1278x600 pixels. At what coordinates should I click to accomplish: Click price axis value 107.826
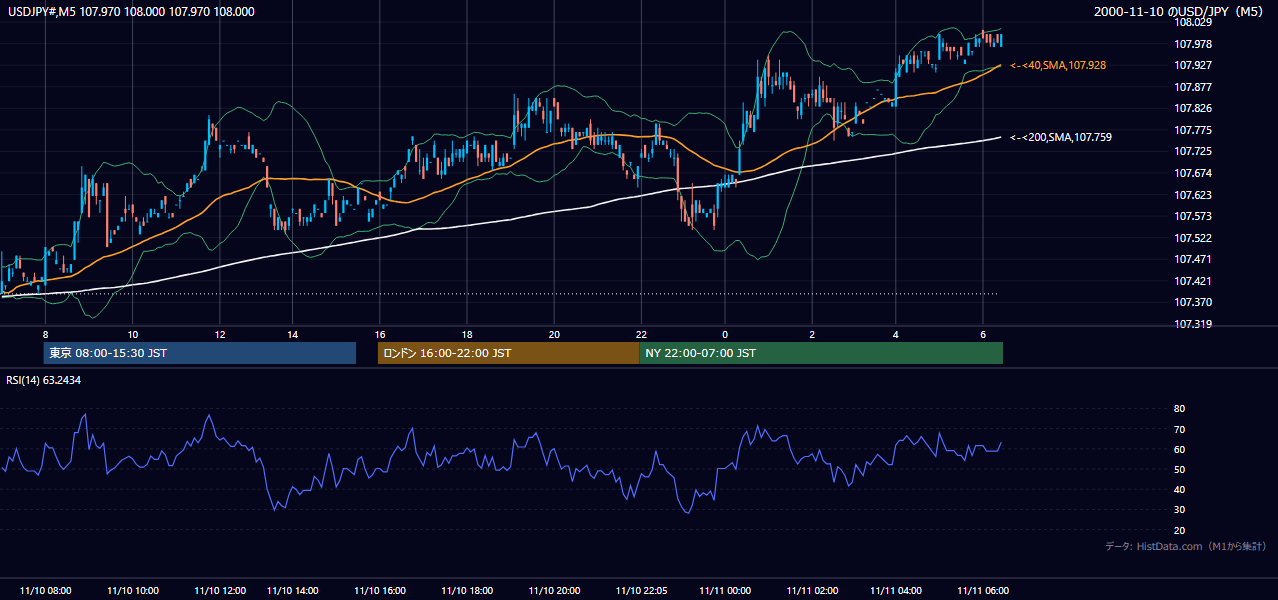coord(1193,108)
